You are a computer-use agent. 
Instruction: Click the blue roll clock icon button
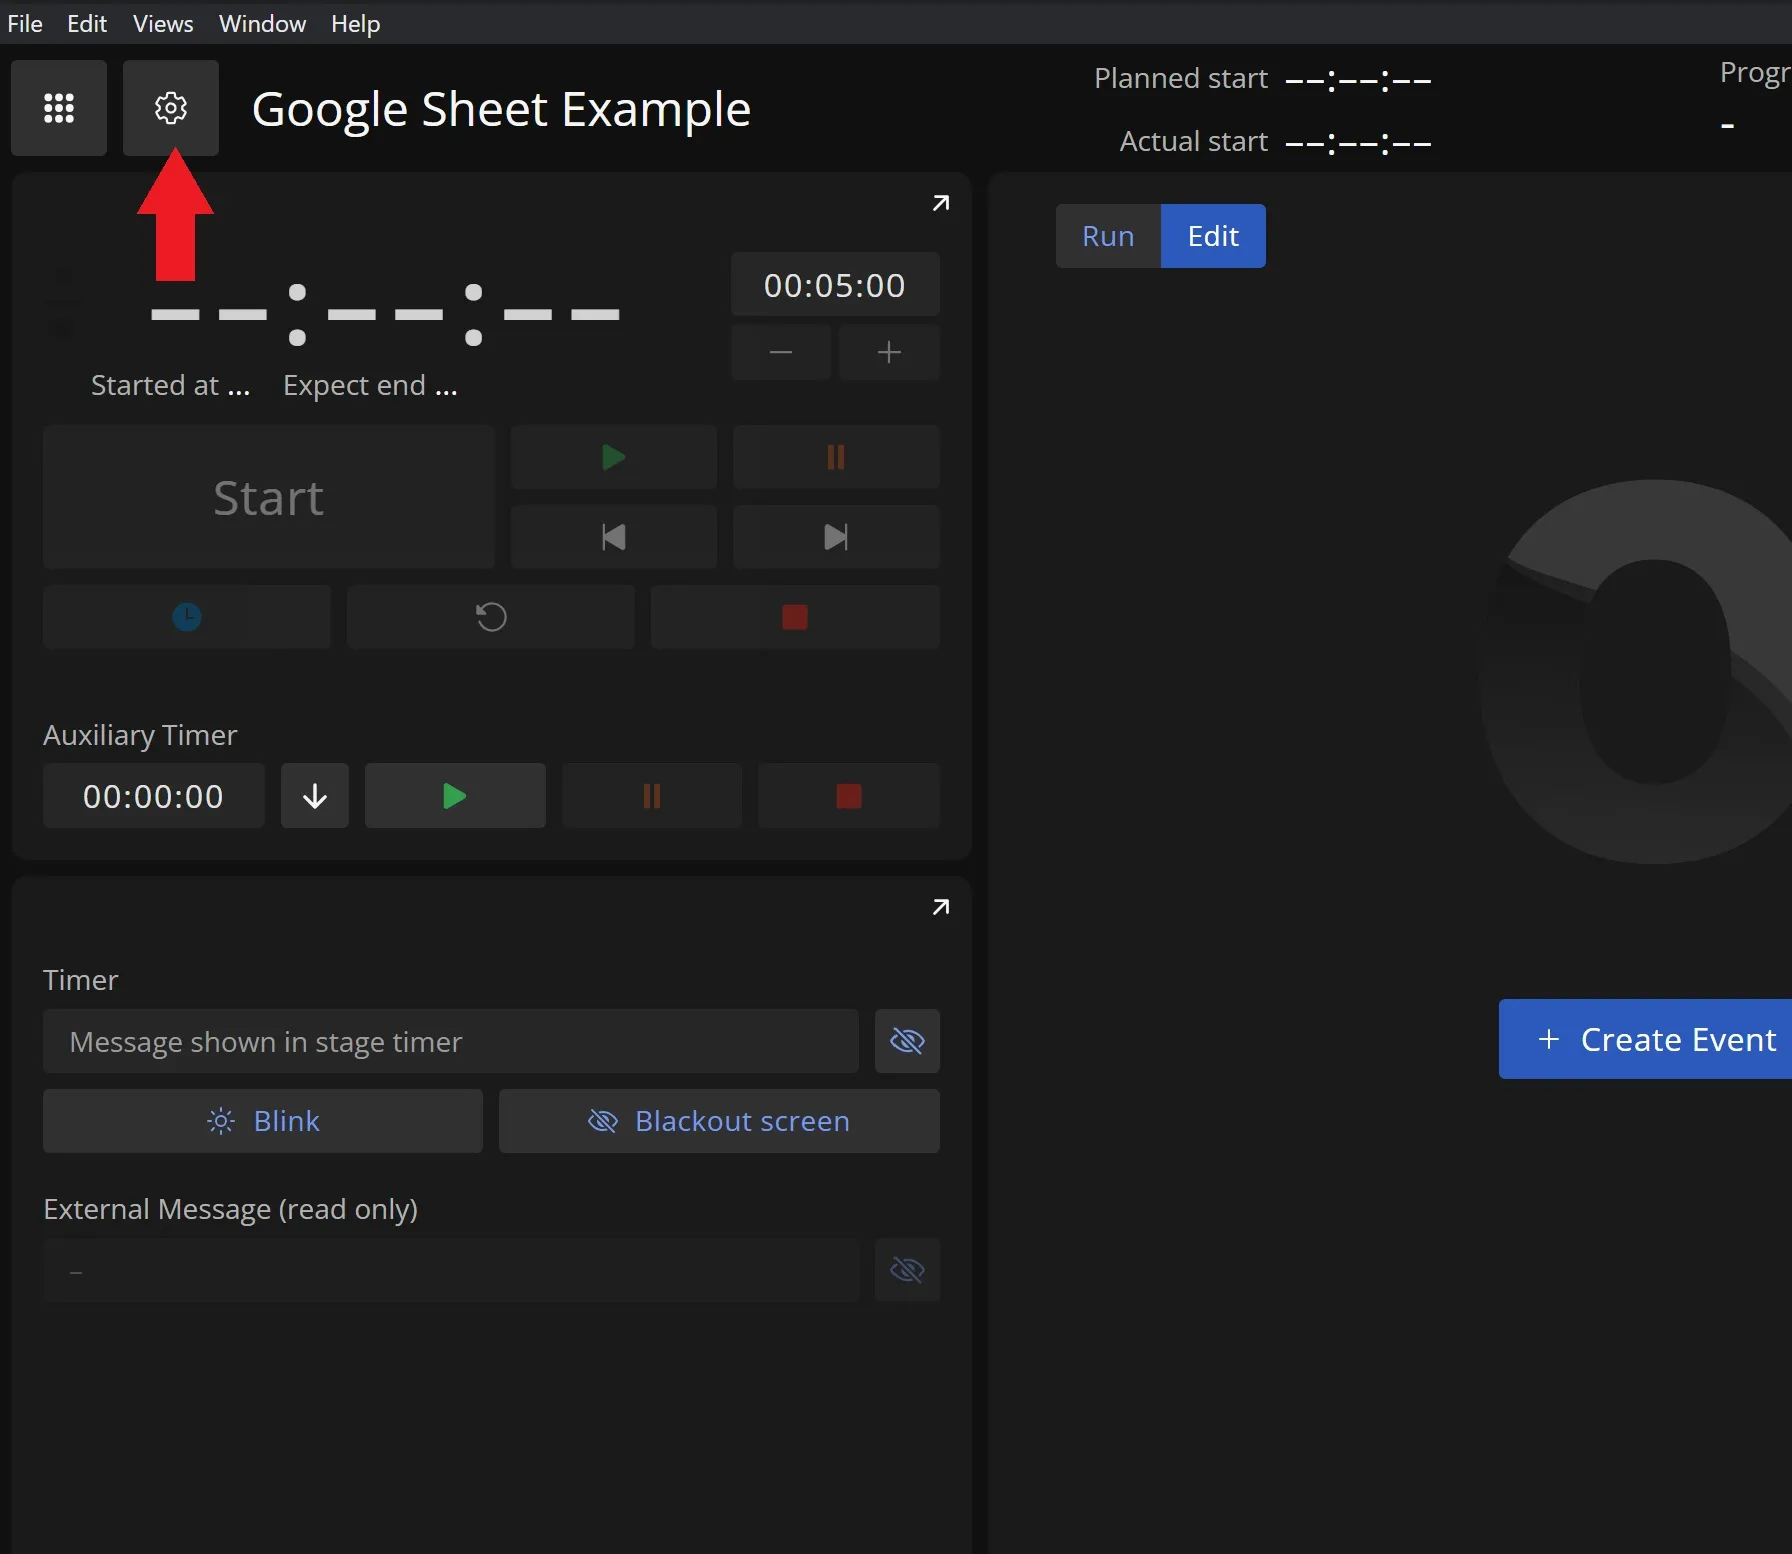[187, 617]
